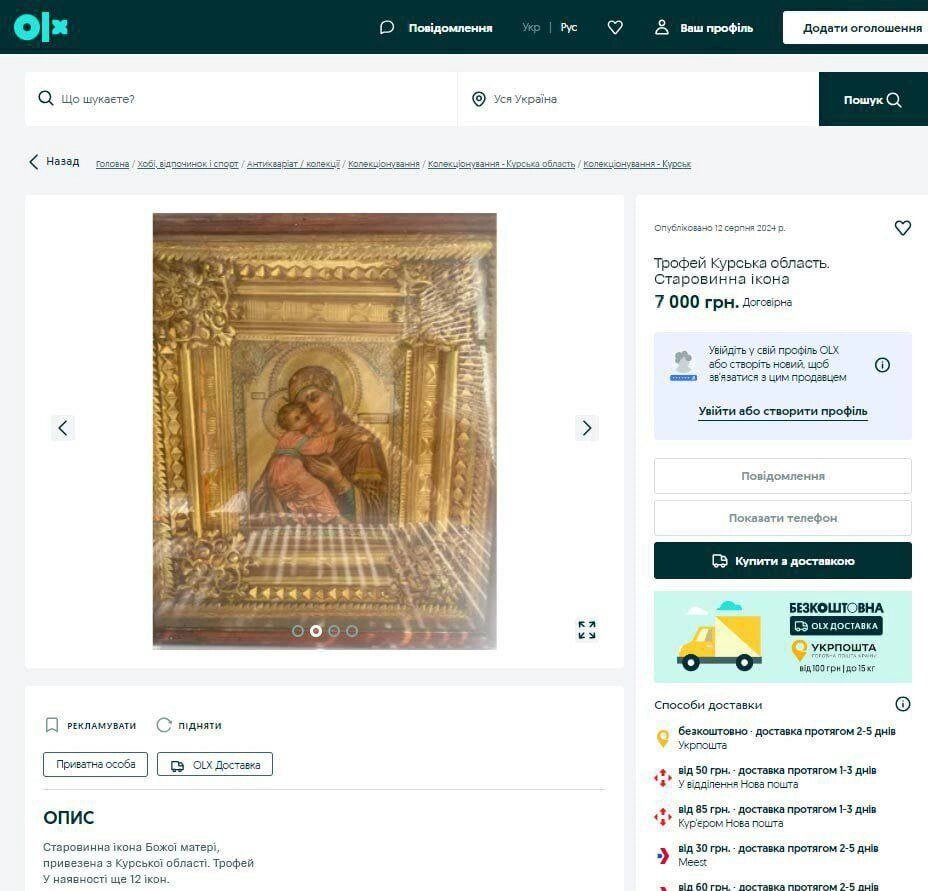The width and height of the screenshot is (928, 891).
Task: Click the Укрпошта delivery pin icon
Action: pos(663,738)
